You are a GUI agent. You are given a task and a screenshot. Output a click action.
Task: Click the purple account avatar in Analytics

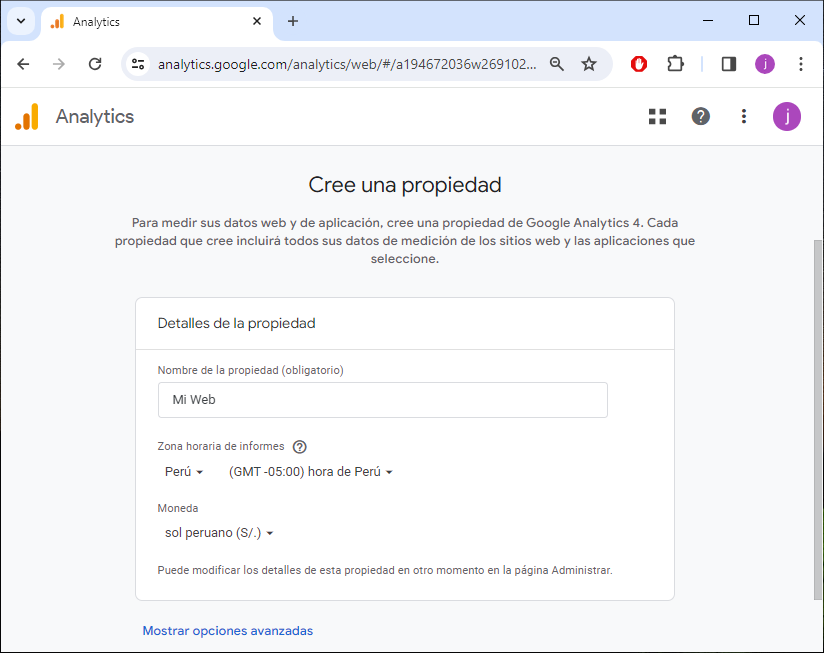[786, 117]
